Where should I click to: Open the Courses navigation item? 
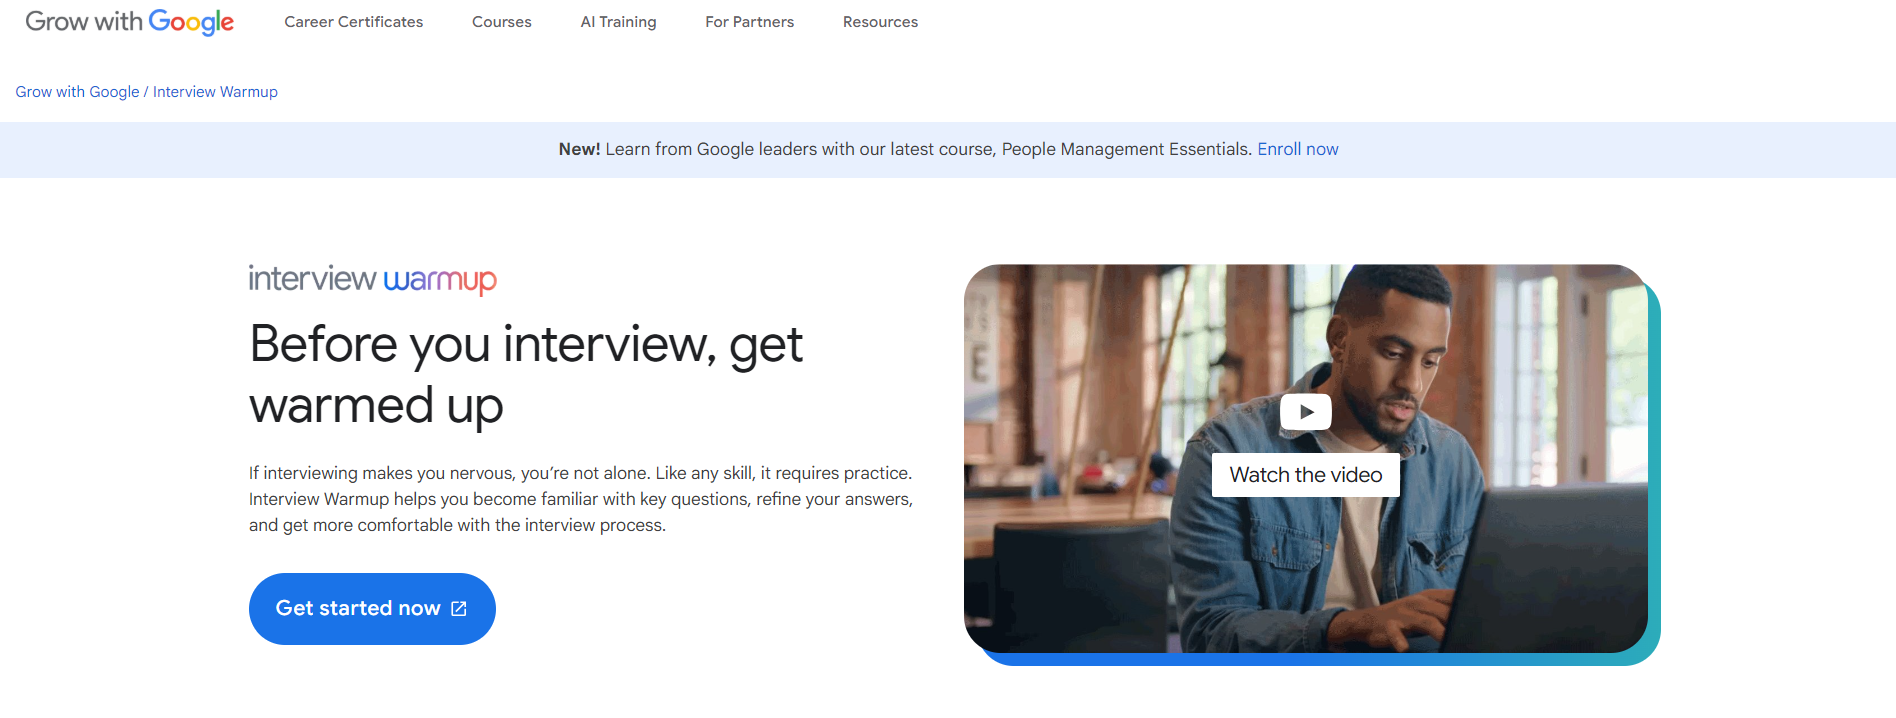(x=501, y=22)
